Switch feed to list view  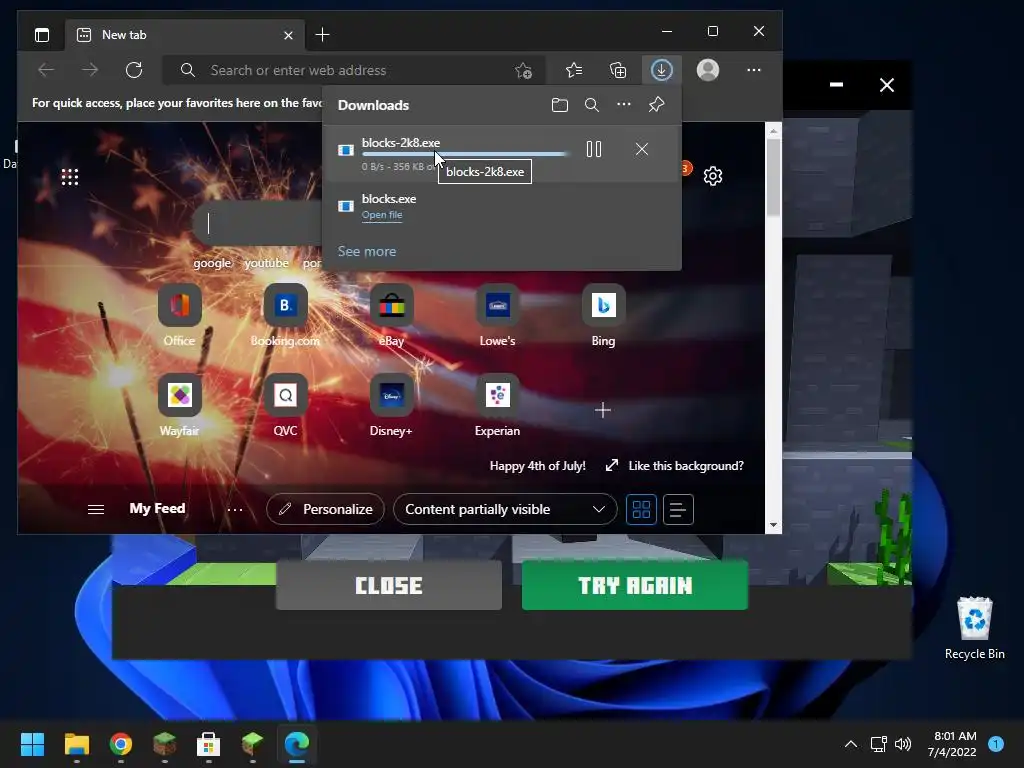tap(678, 509)
